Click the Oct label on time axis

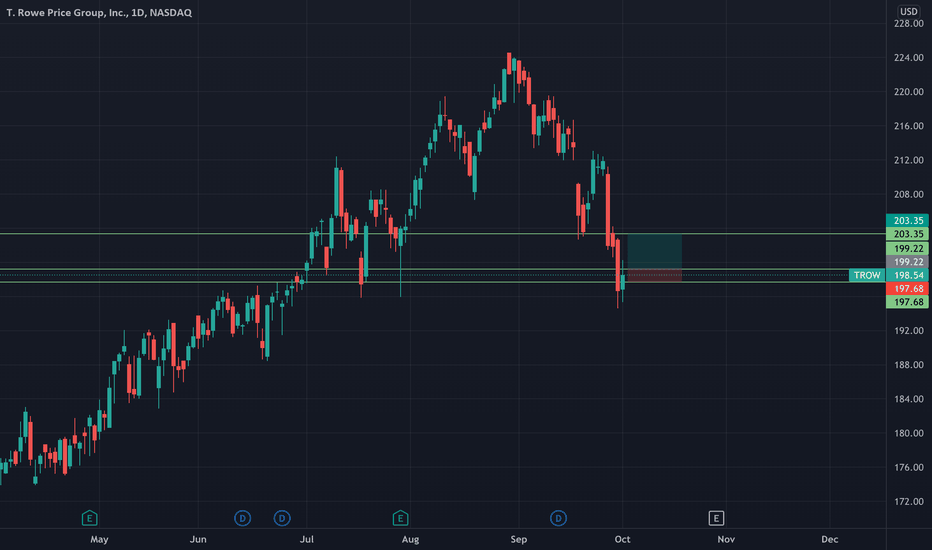click(x=622, y=540)
